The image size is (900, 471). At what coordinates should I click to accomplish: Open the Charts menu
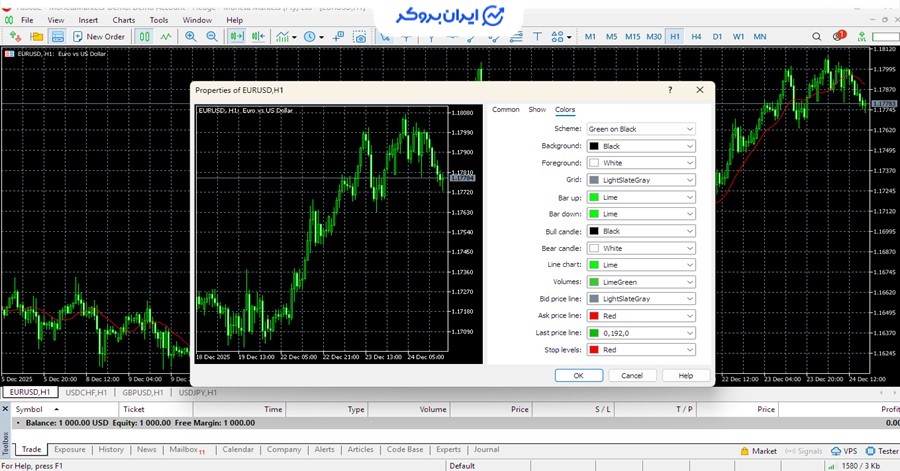click(x=124, y=20)
